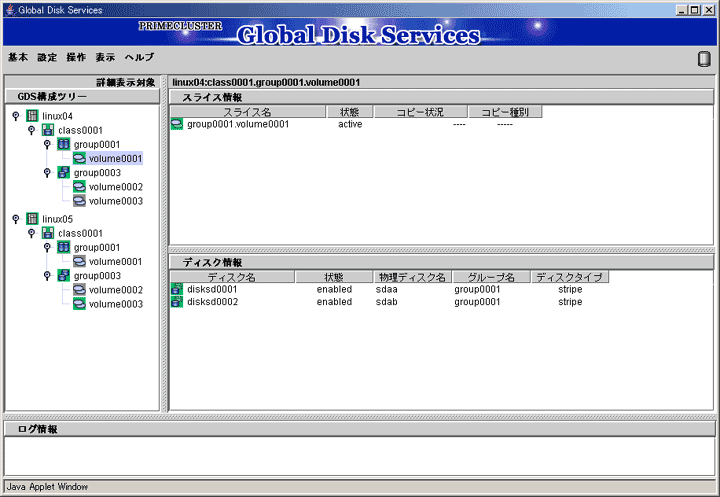The width and height of the screenshot is (720, 497).
Task: Collapse class0001 under linux05
Action: pyautogui.click(x=32, y=233)
